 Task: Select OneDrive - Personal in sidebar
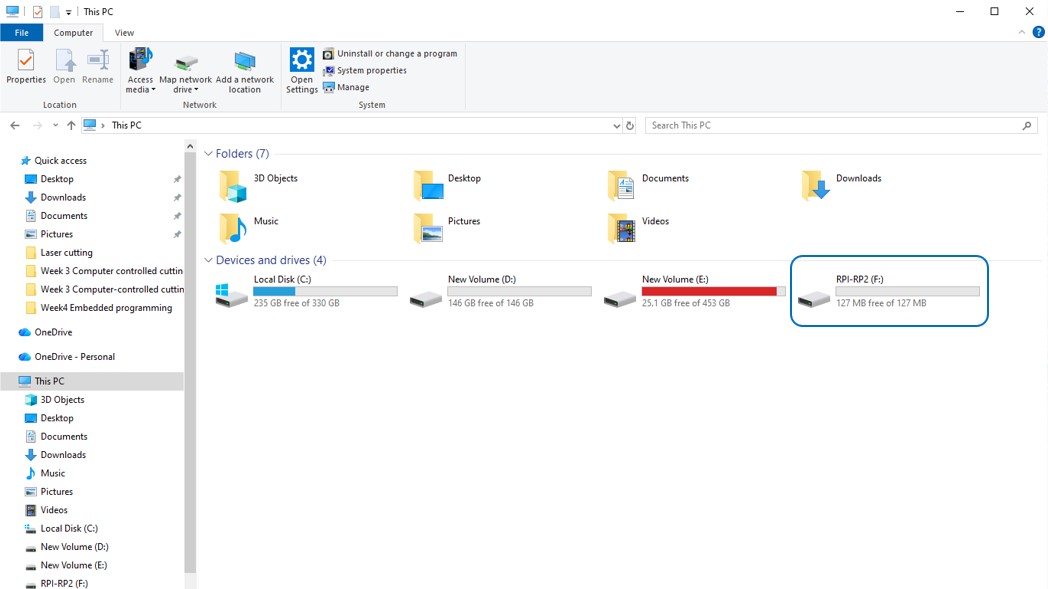click(74, 356)
